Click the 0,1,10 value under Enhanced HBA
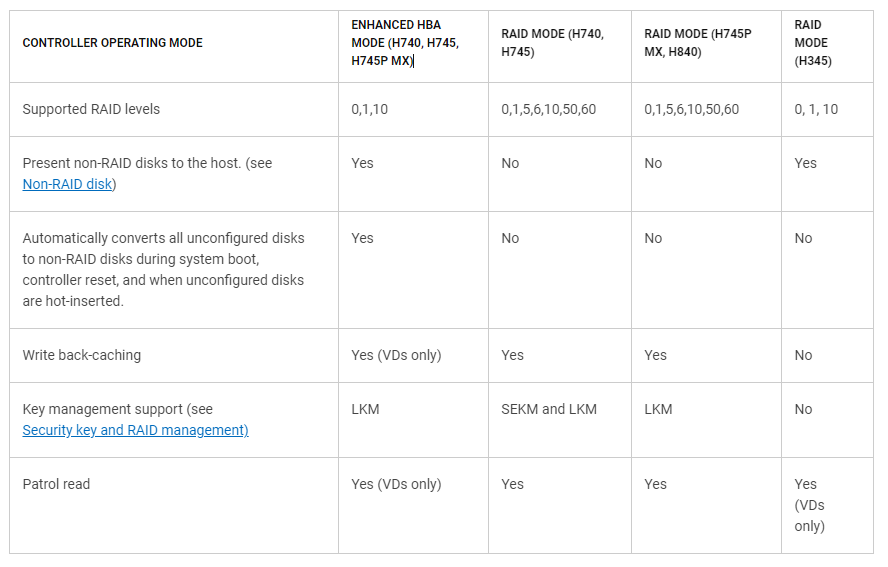Image resolution: width=888 pixels, height=567 pixels. click(369, 109)
